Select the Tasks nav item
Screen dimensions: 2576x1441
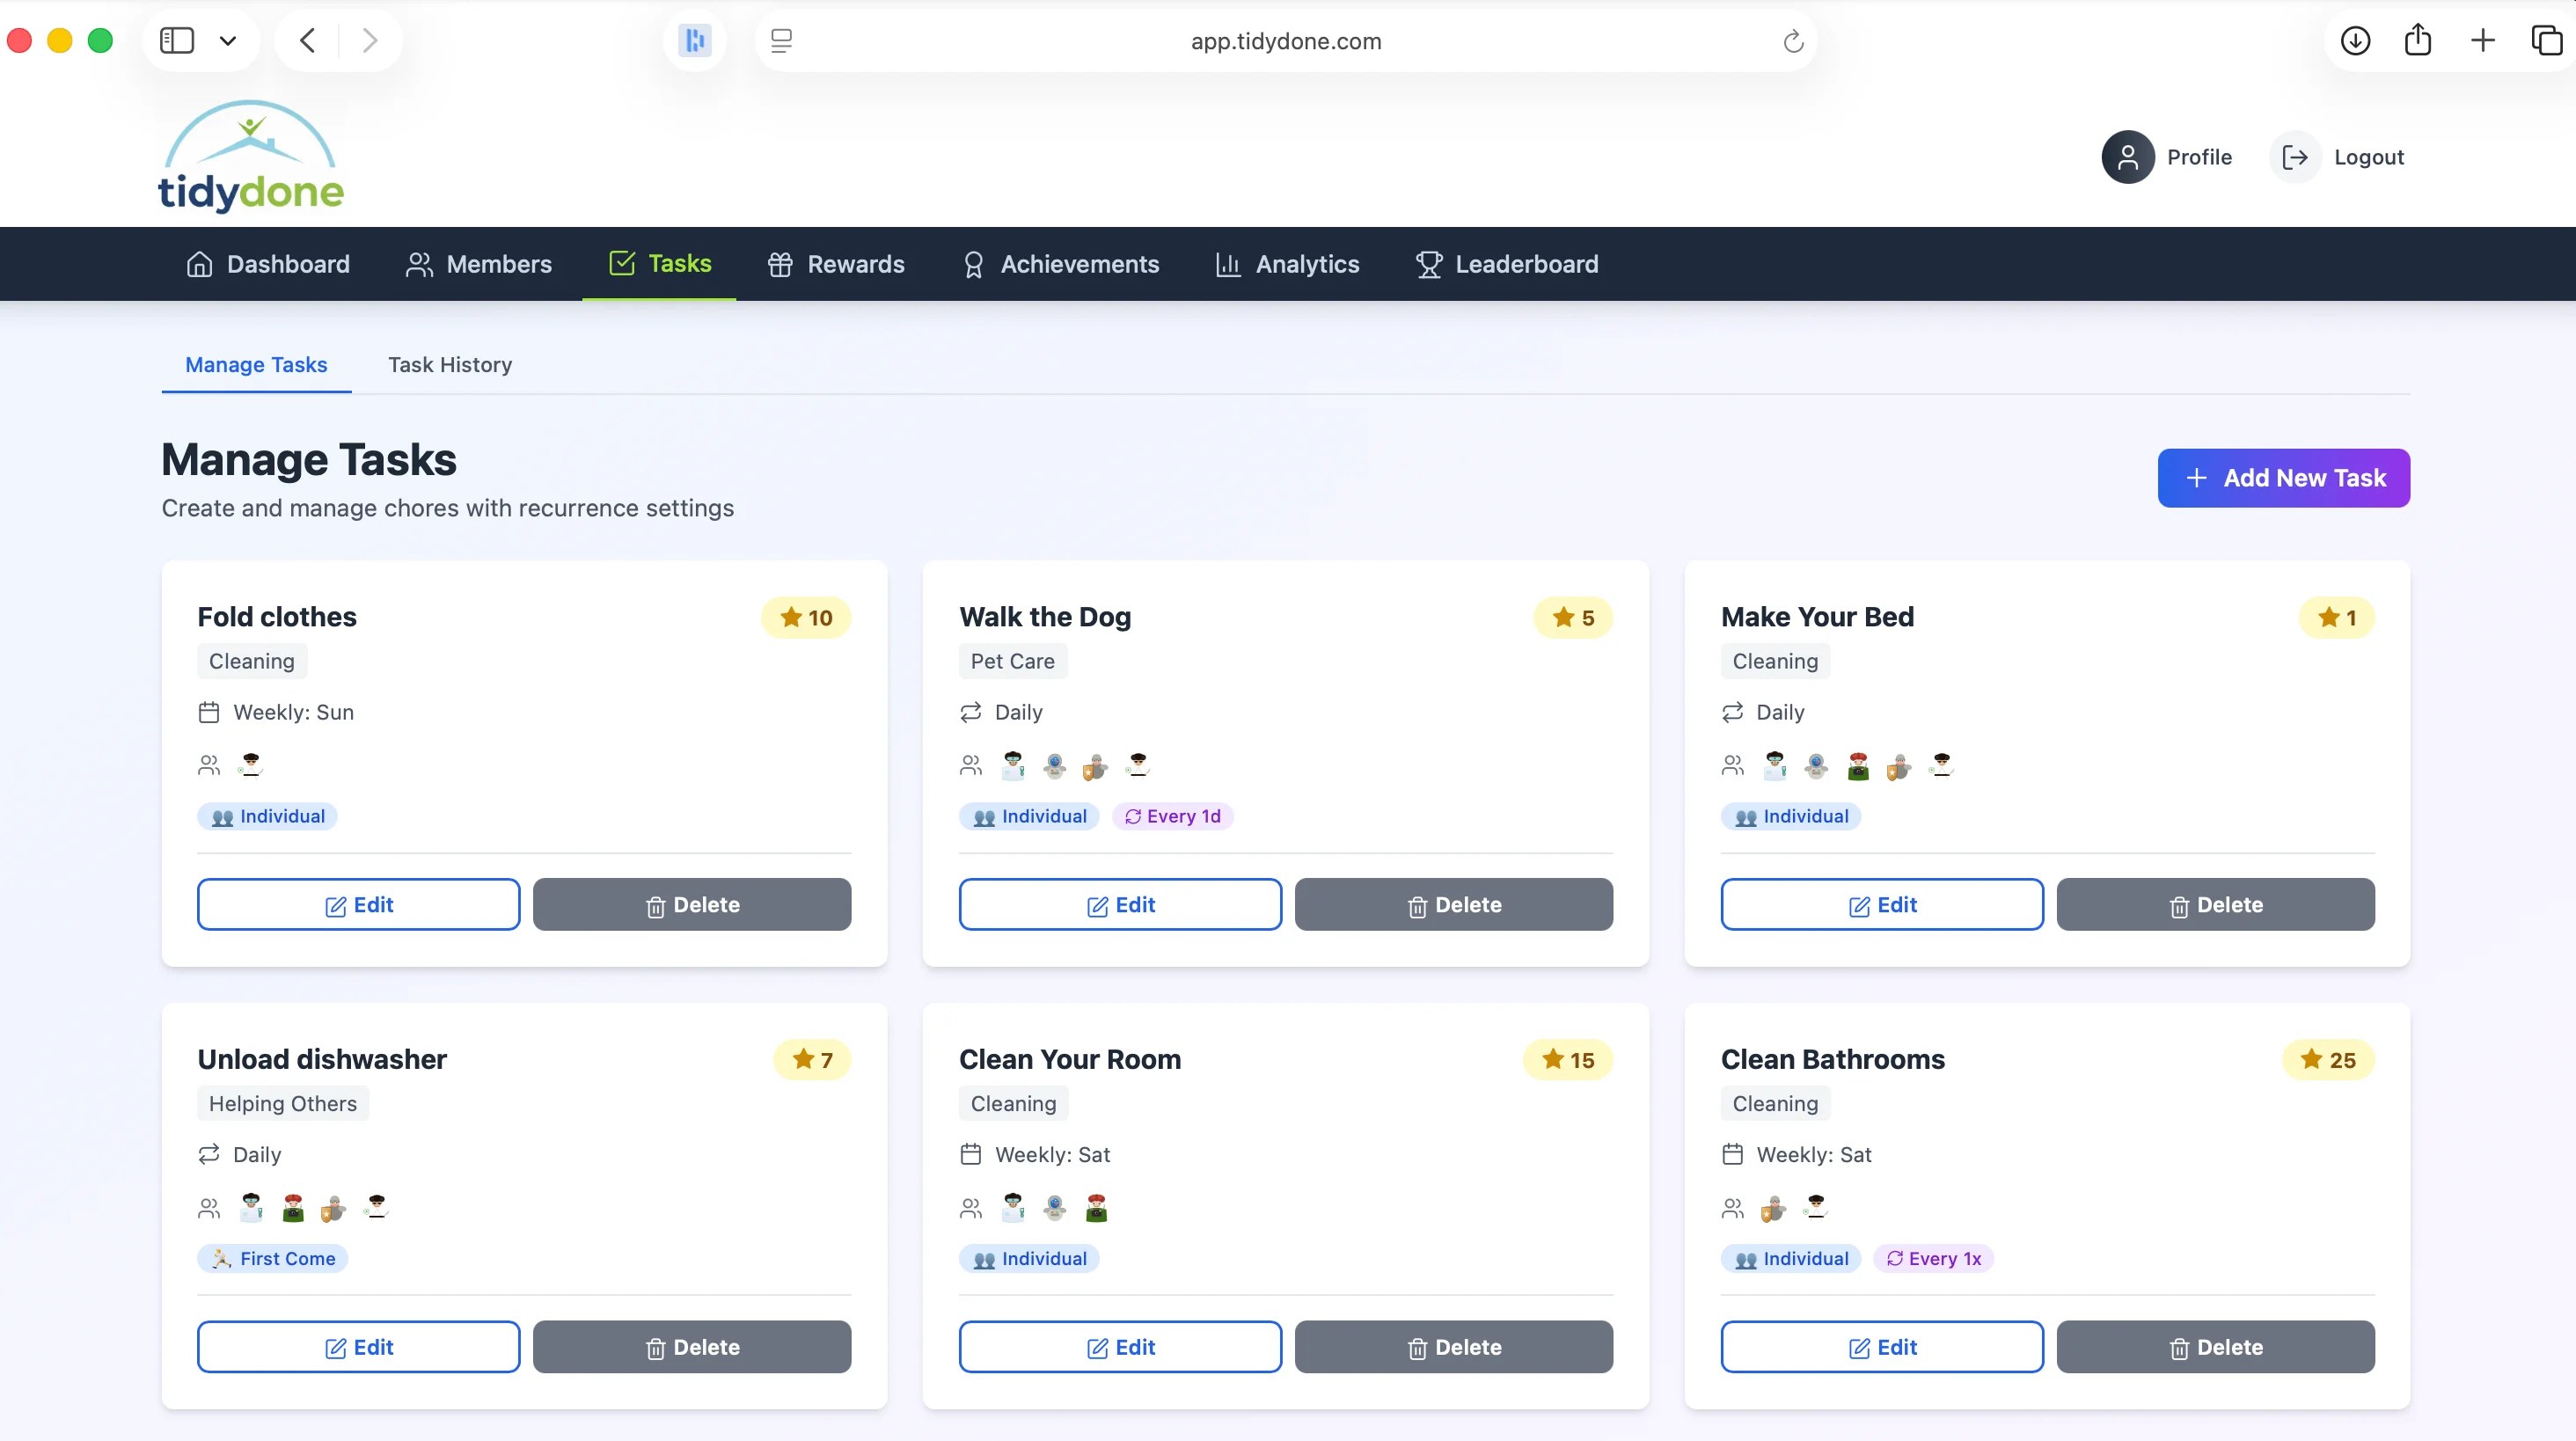[x=660, y=264]
